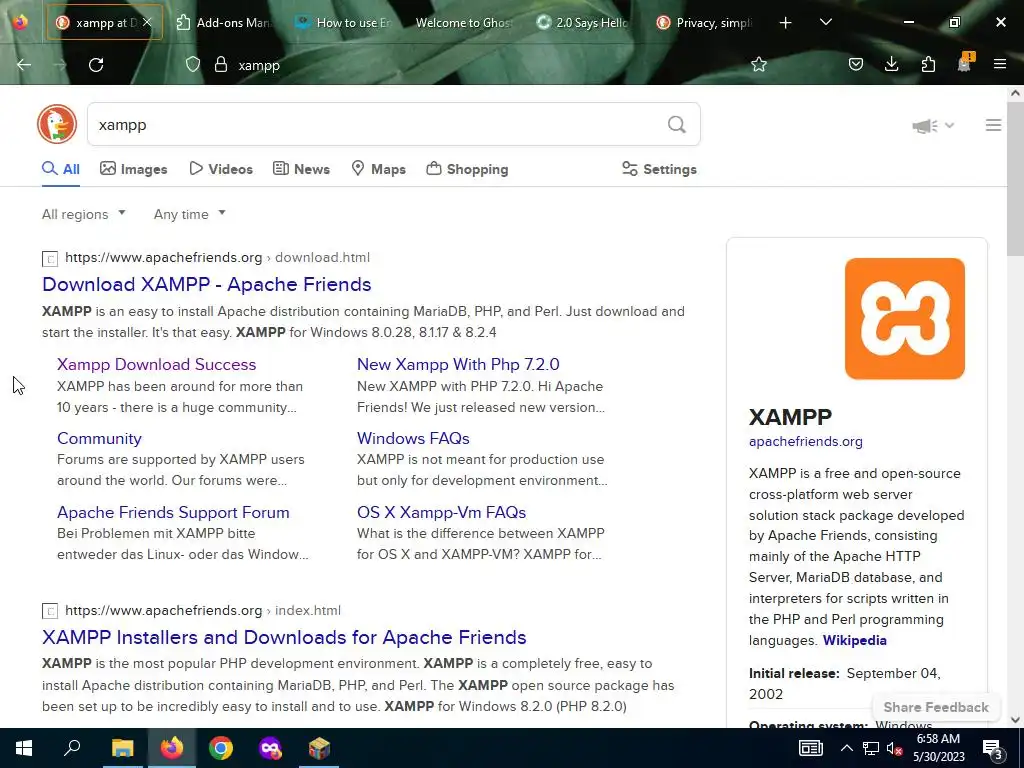Viewport: 1024px width, 768px height.
Task: Open the Windows FAQs sitelink
Action: click(x=413, y=438)
